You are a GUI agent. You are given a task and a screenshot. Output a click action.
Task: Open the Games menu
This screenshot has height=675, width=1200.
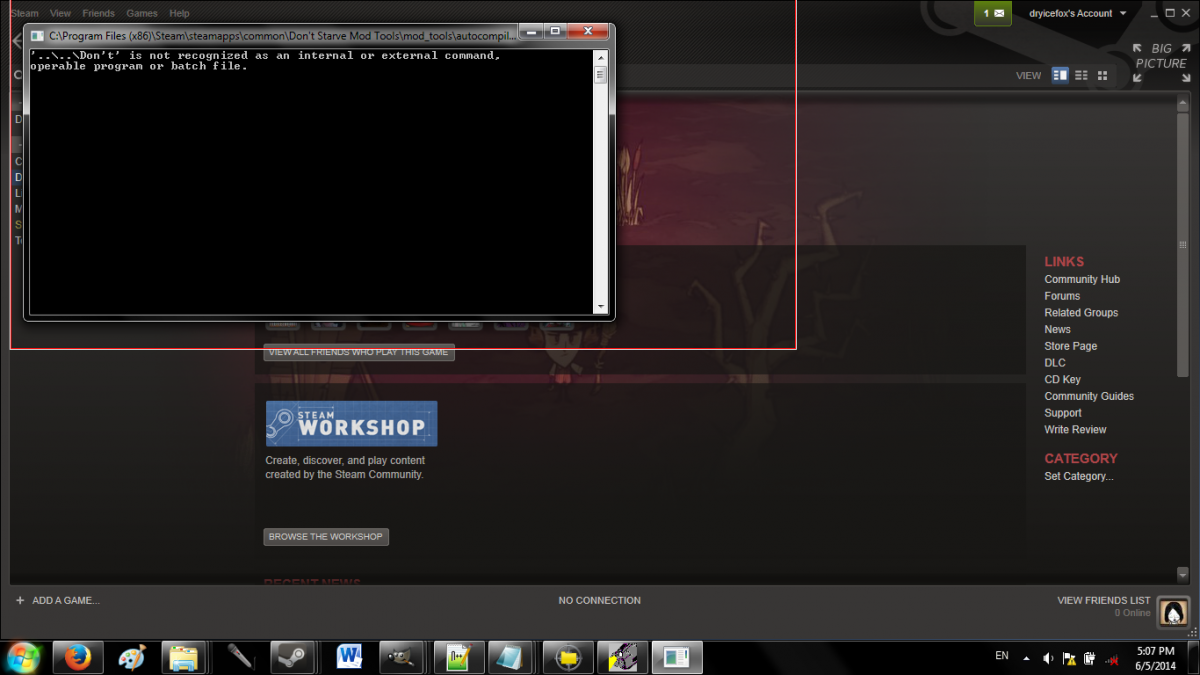pyautogui.click(x=142, y=13)
